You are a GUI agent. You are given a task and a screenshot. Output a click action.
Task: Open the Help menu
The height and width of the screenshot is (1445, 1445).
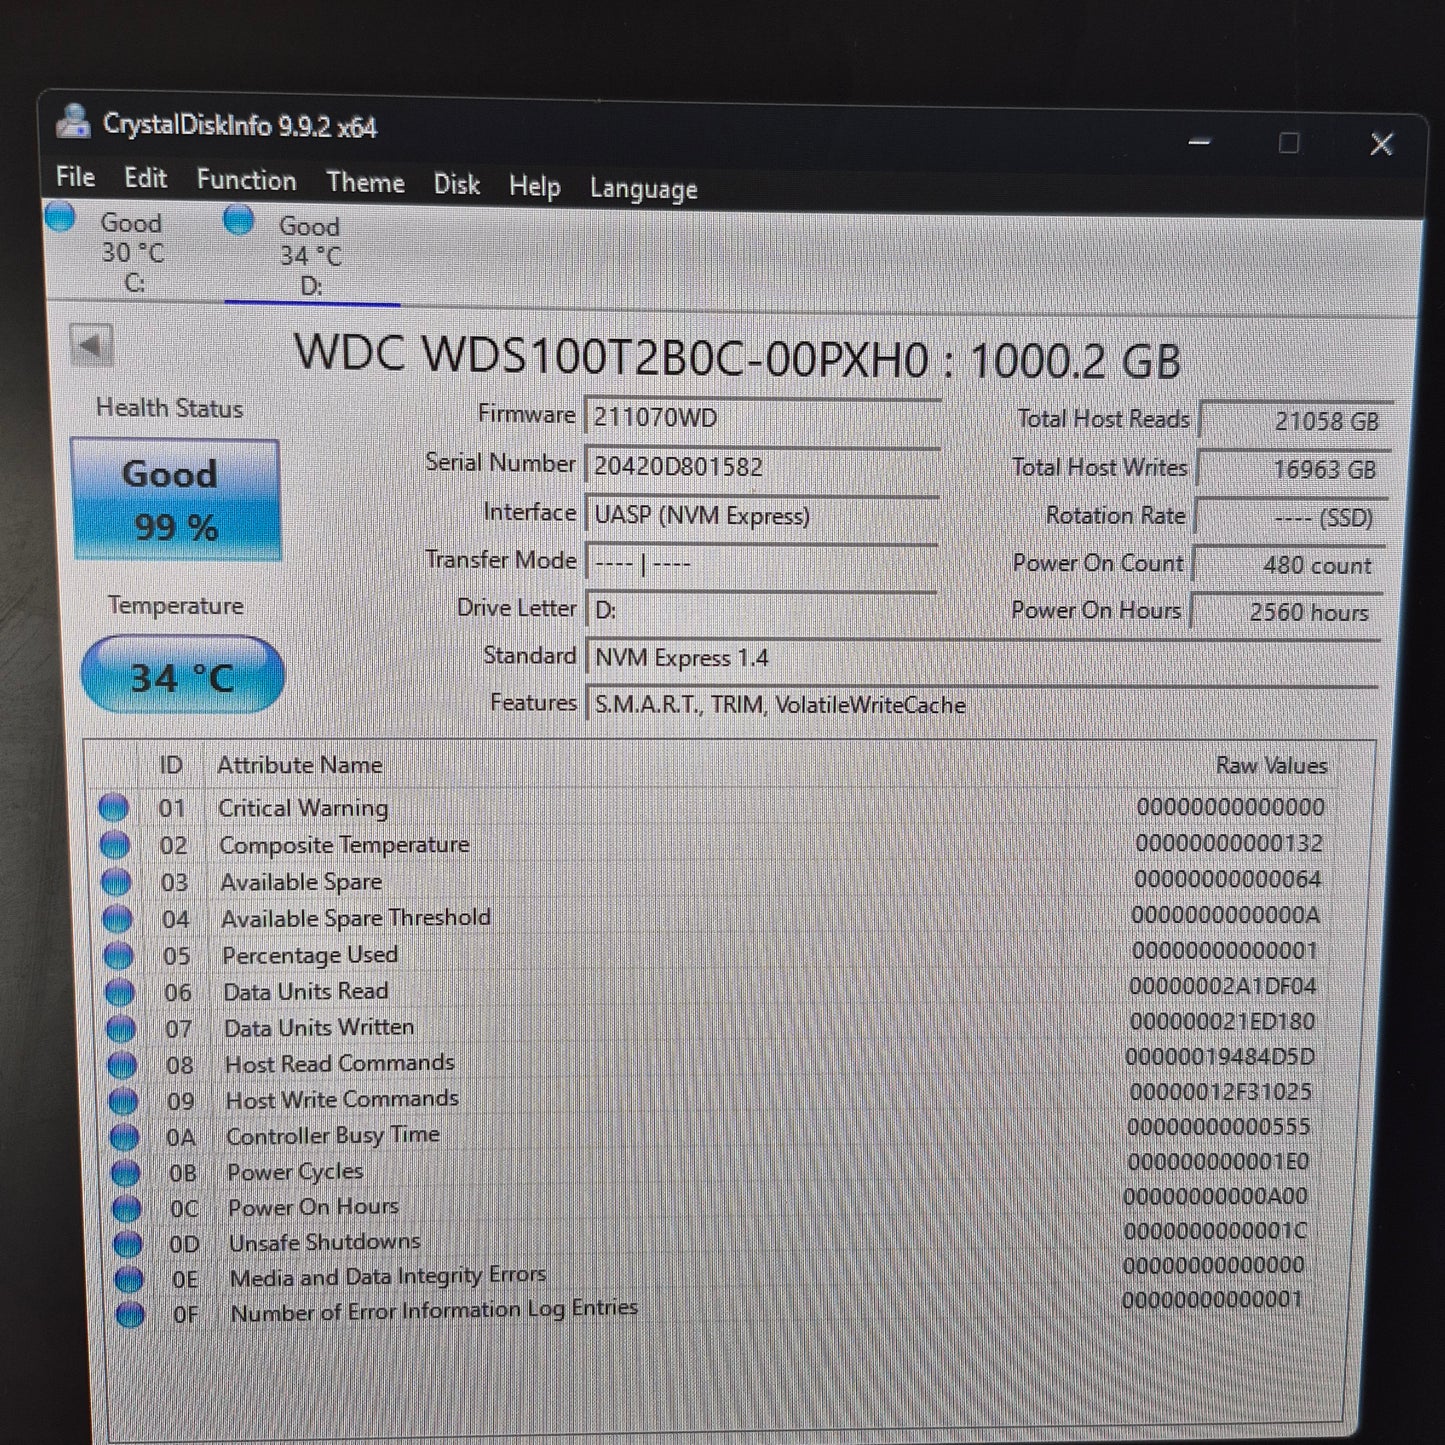pos(534,186)
